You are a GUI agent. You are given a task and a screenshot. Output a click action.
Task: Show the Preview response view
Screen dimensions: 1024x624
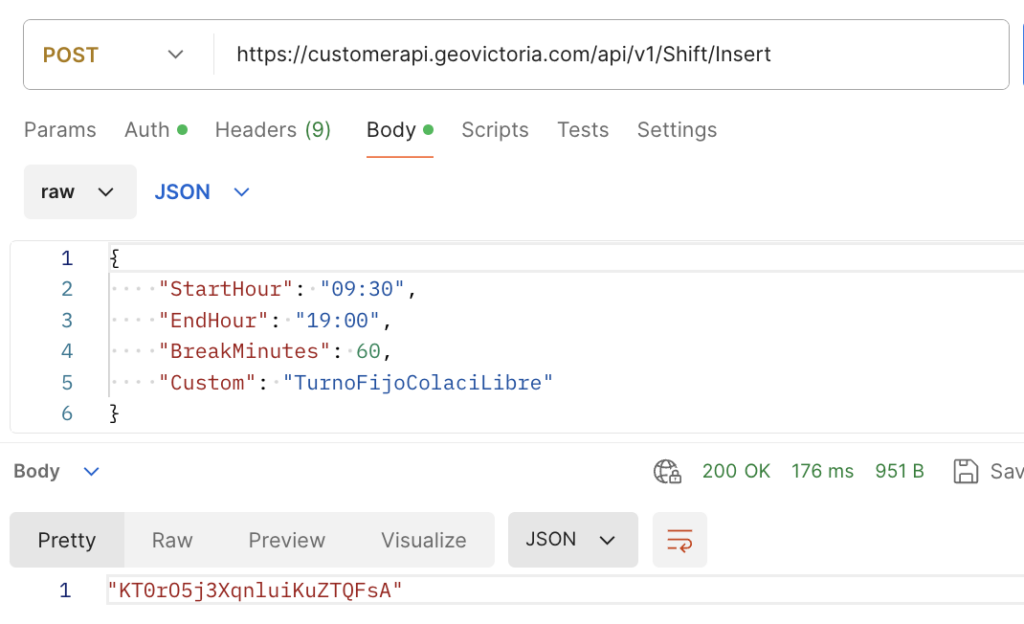click(x=287, y=540)
